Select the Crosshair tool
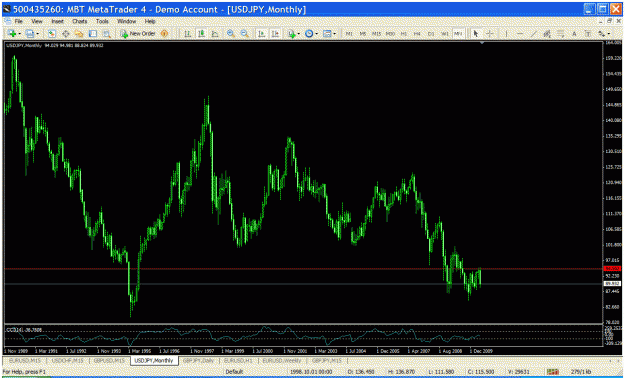625x378 pixels. [489, 34]
